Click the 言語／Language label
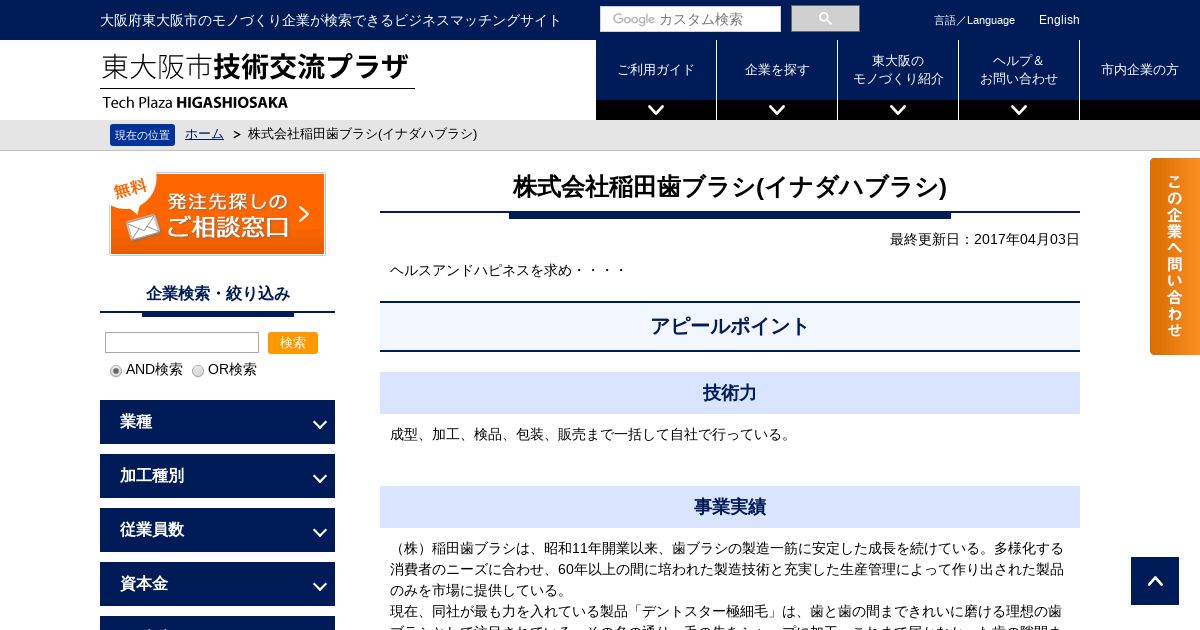 [974, 20]
